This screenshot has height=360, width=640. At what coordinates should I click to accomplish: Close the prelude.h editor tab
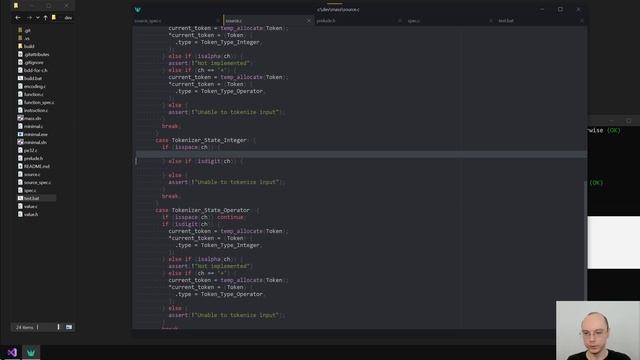[x=400, y=21]
